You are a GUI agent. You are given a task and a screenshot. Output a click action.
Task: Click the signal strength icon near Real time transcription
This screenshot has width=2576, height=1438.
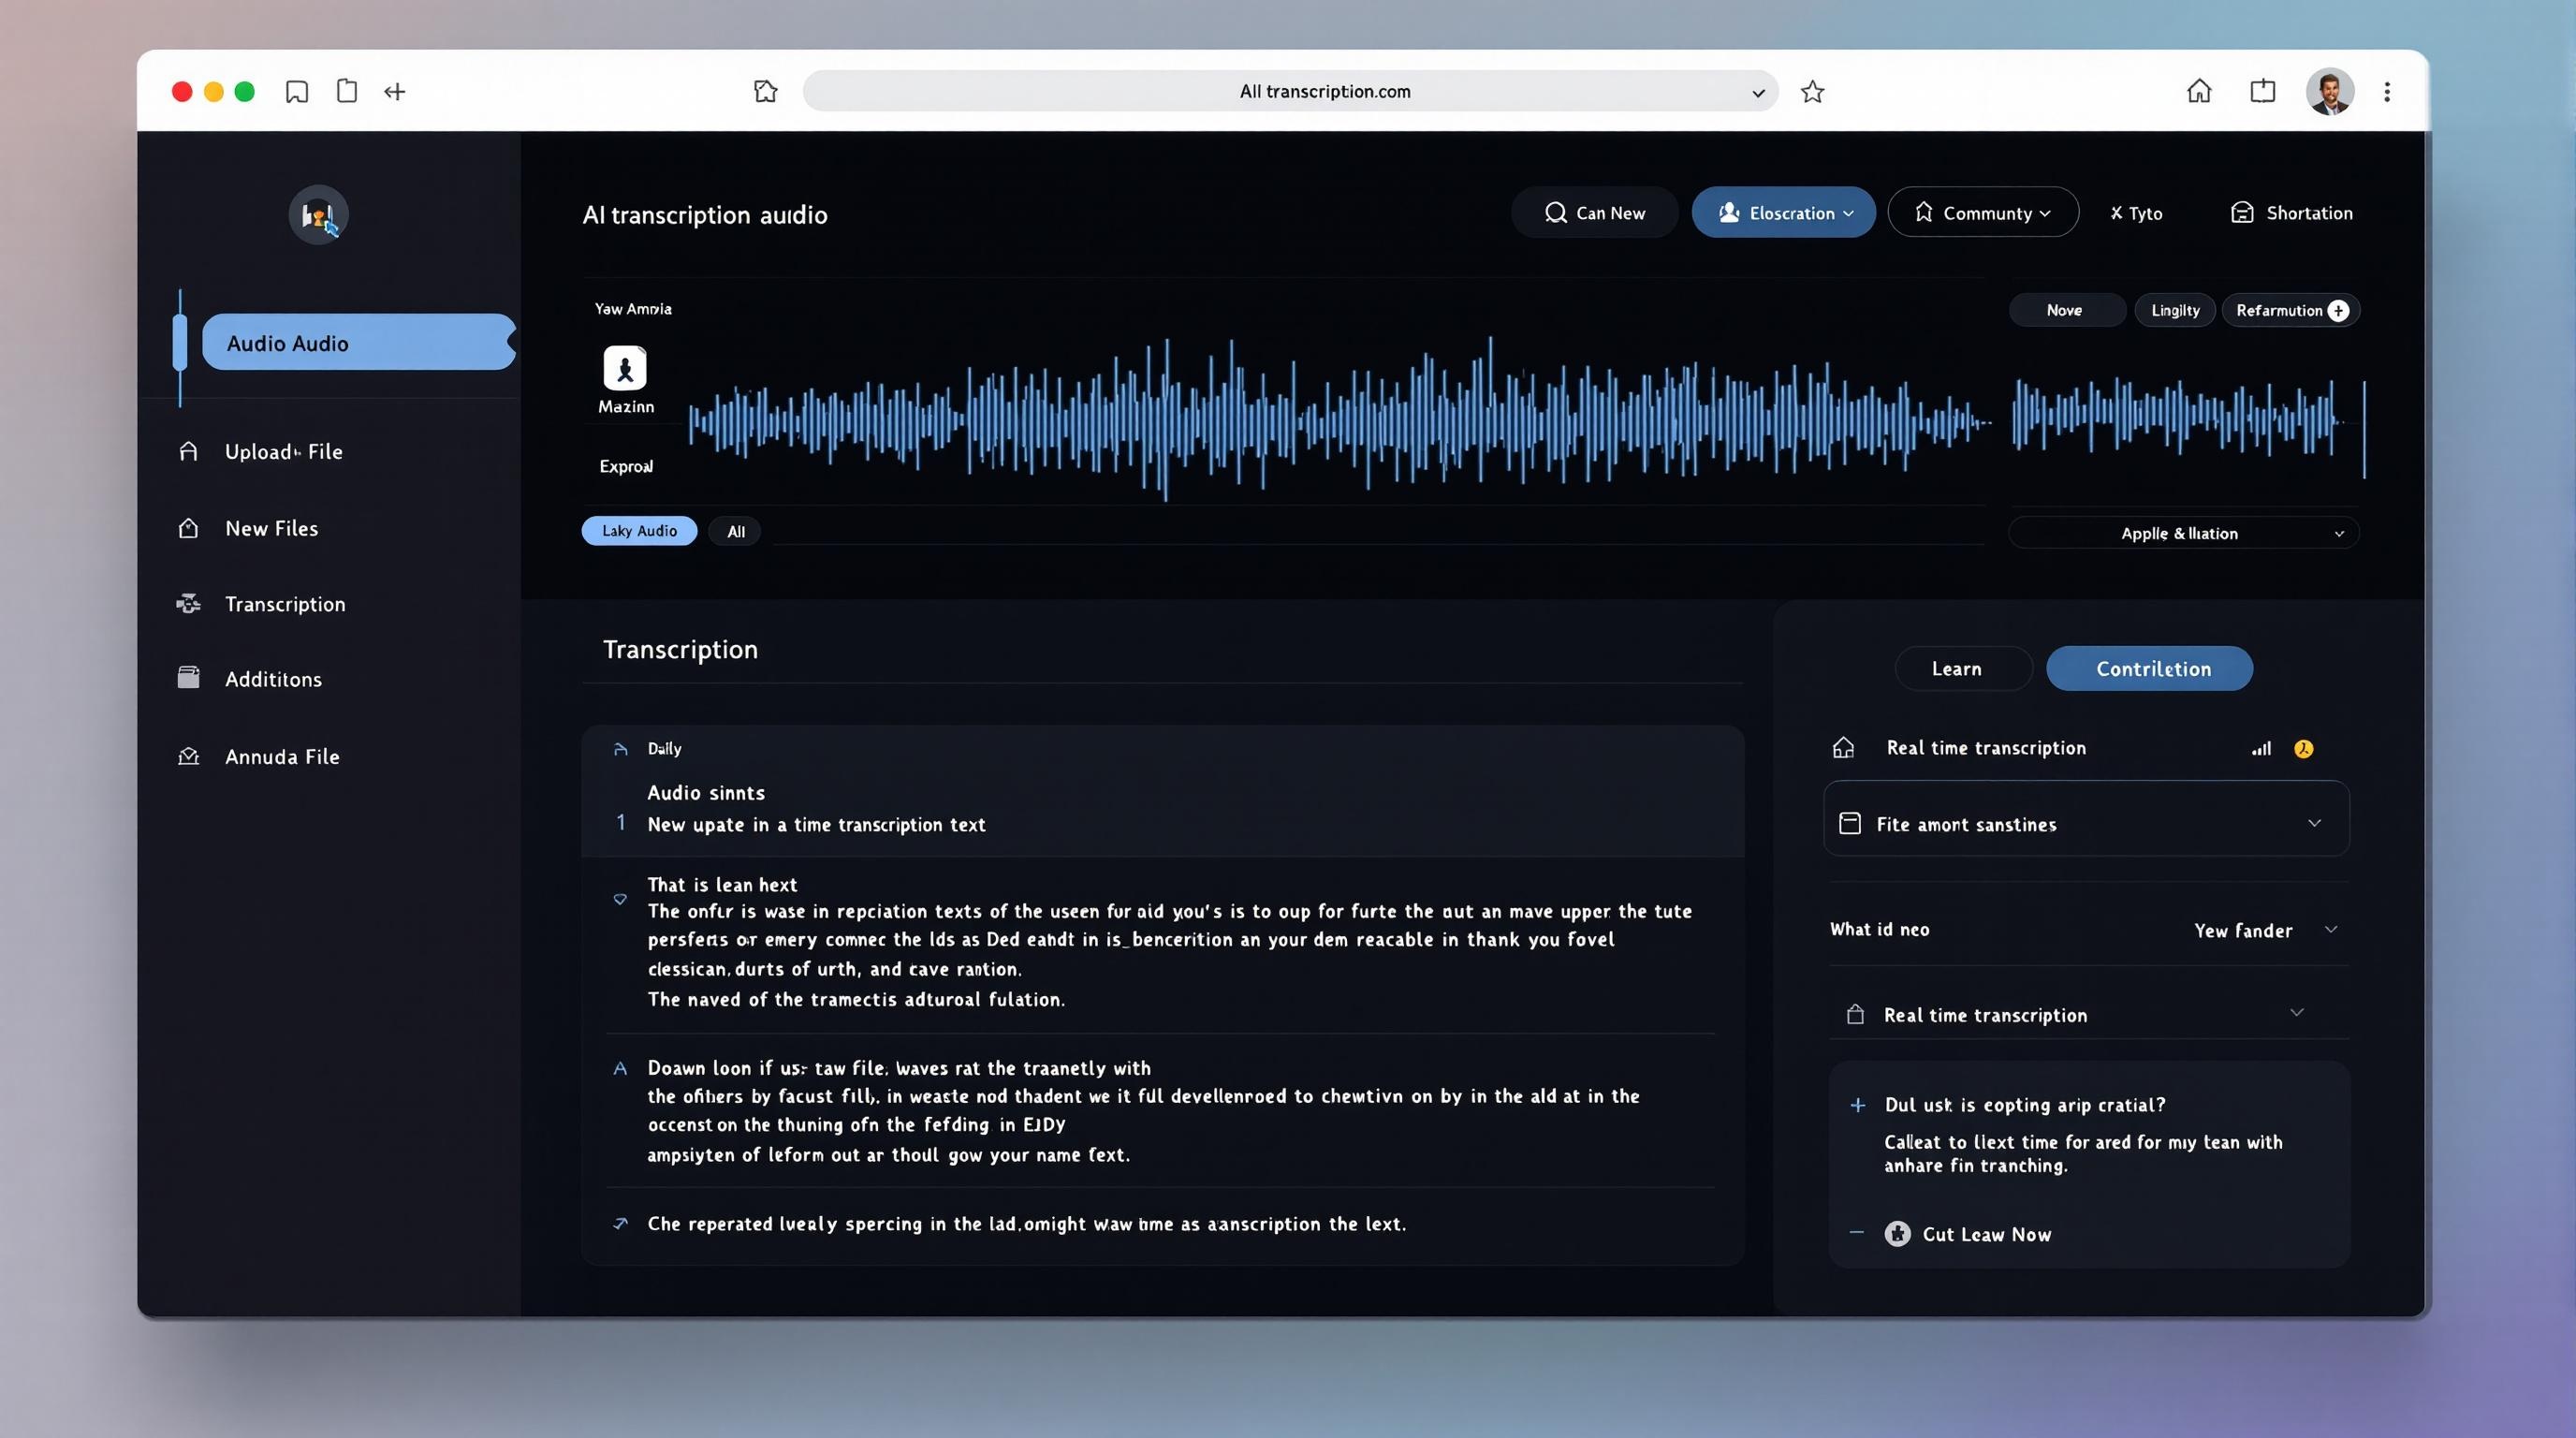coord(2260,747)
